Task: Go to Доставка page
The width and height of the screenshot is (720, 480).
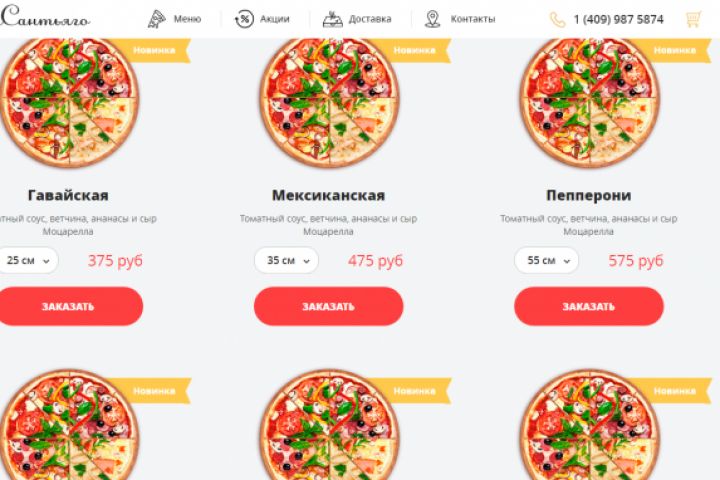Action: (x=370, y=19)
